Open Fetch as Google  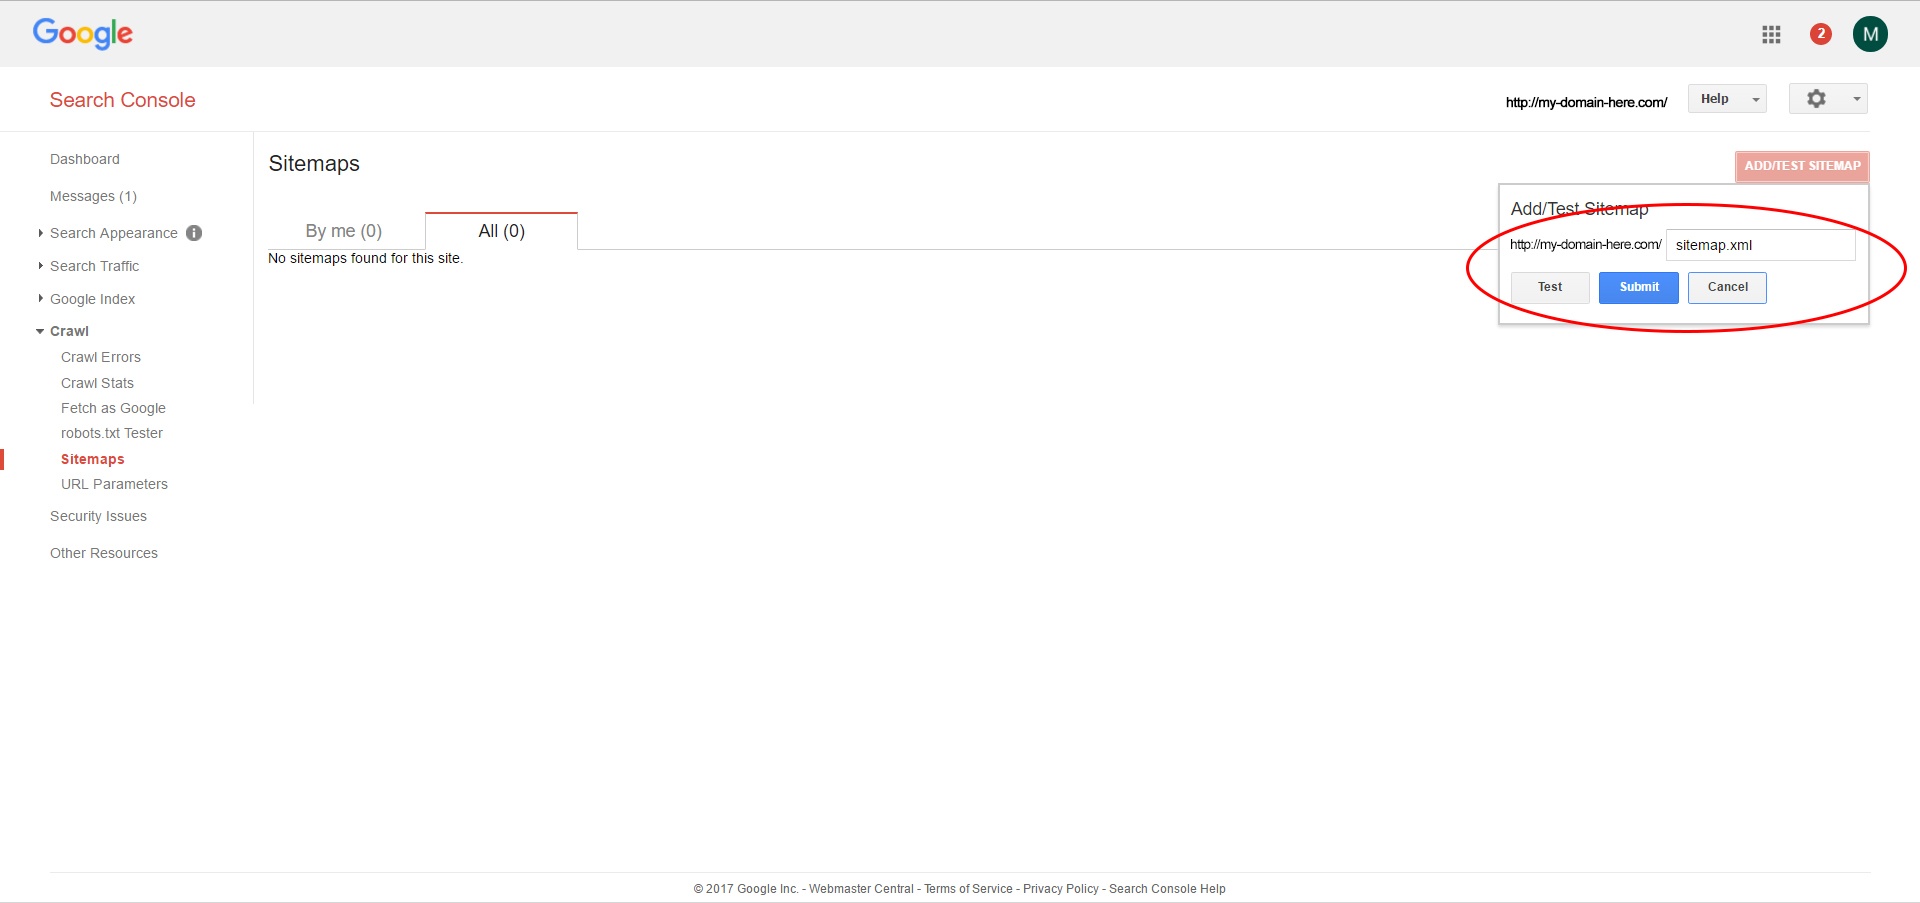pos(113,408)
